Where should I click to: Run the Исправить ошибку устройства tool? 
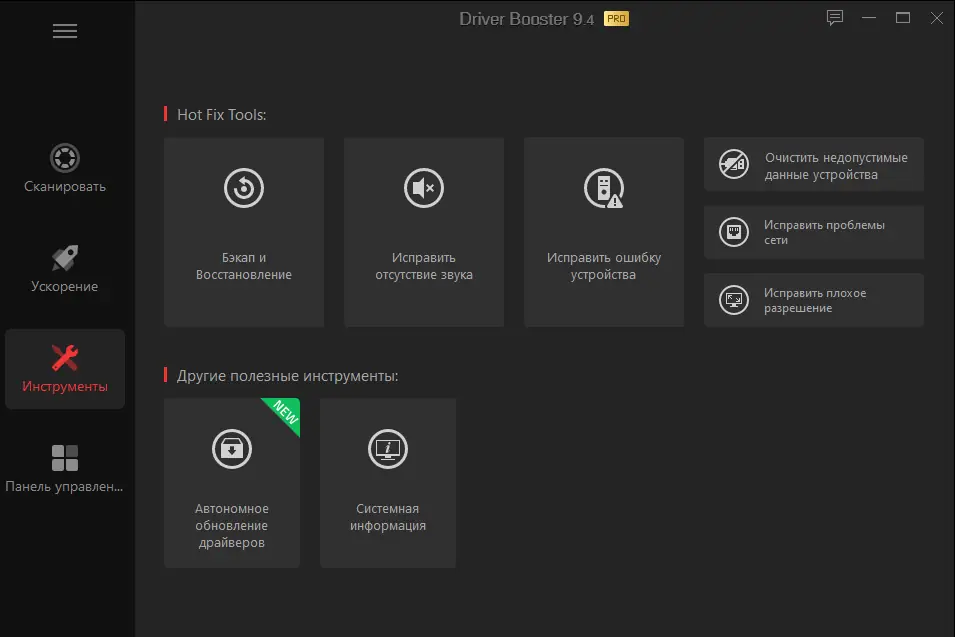coord(603,232)
